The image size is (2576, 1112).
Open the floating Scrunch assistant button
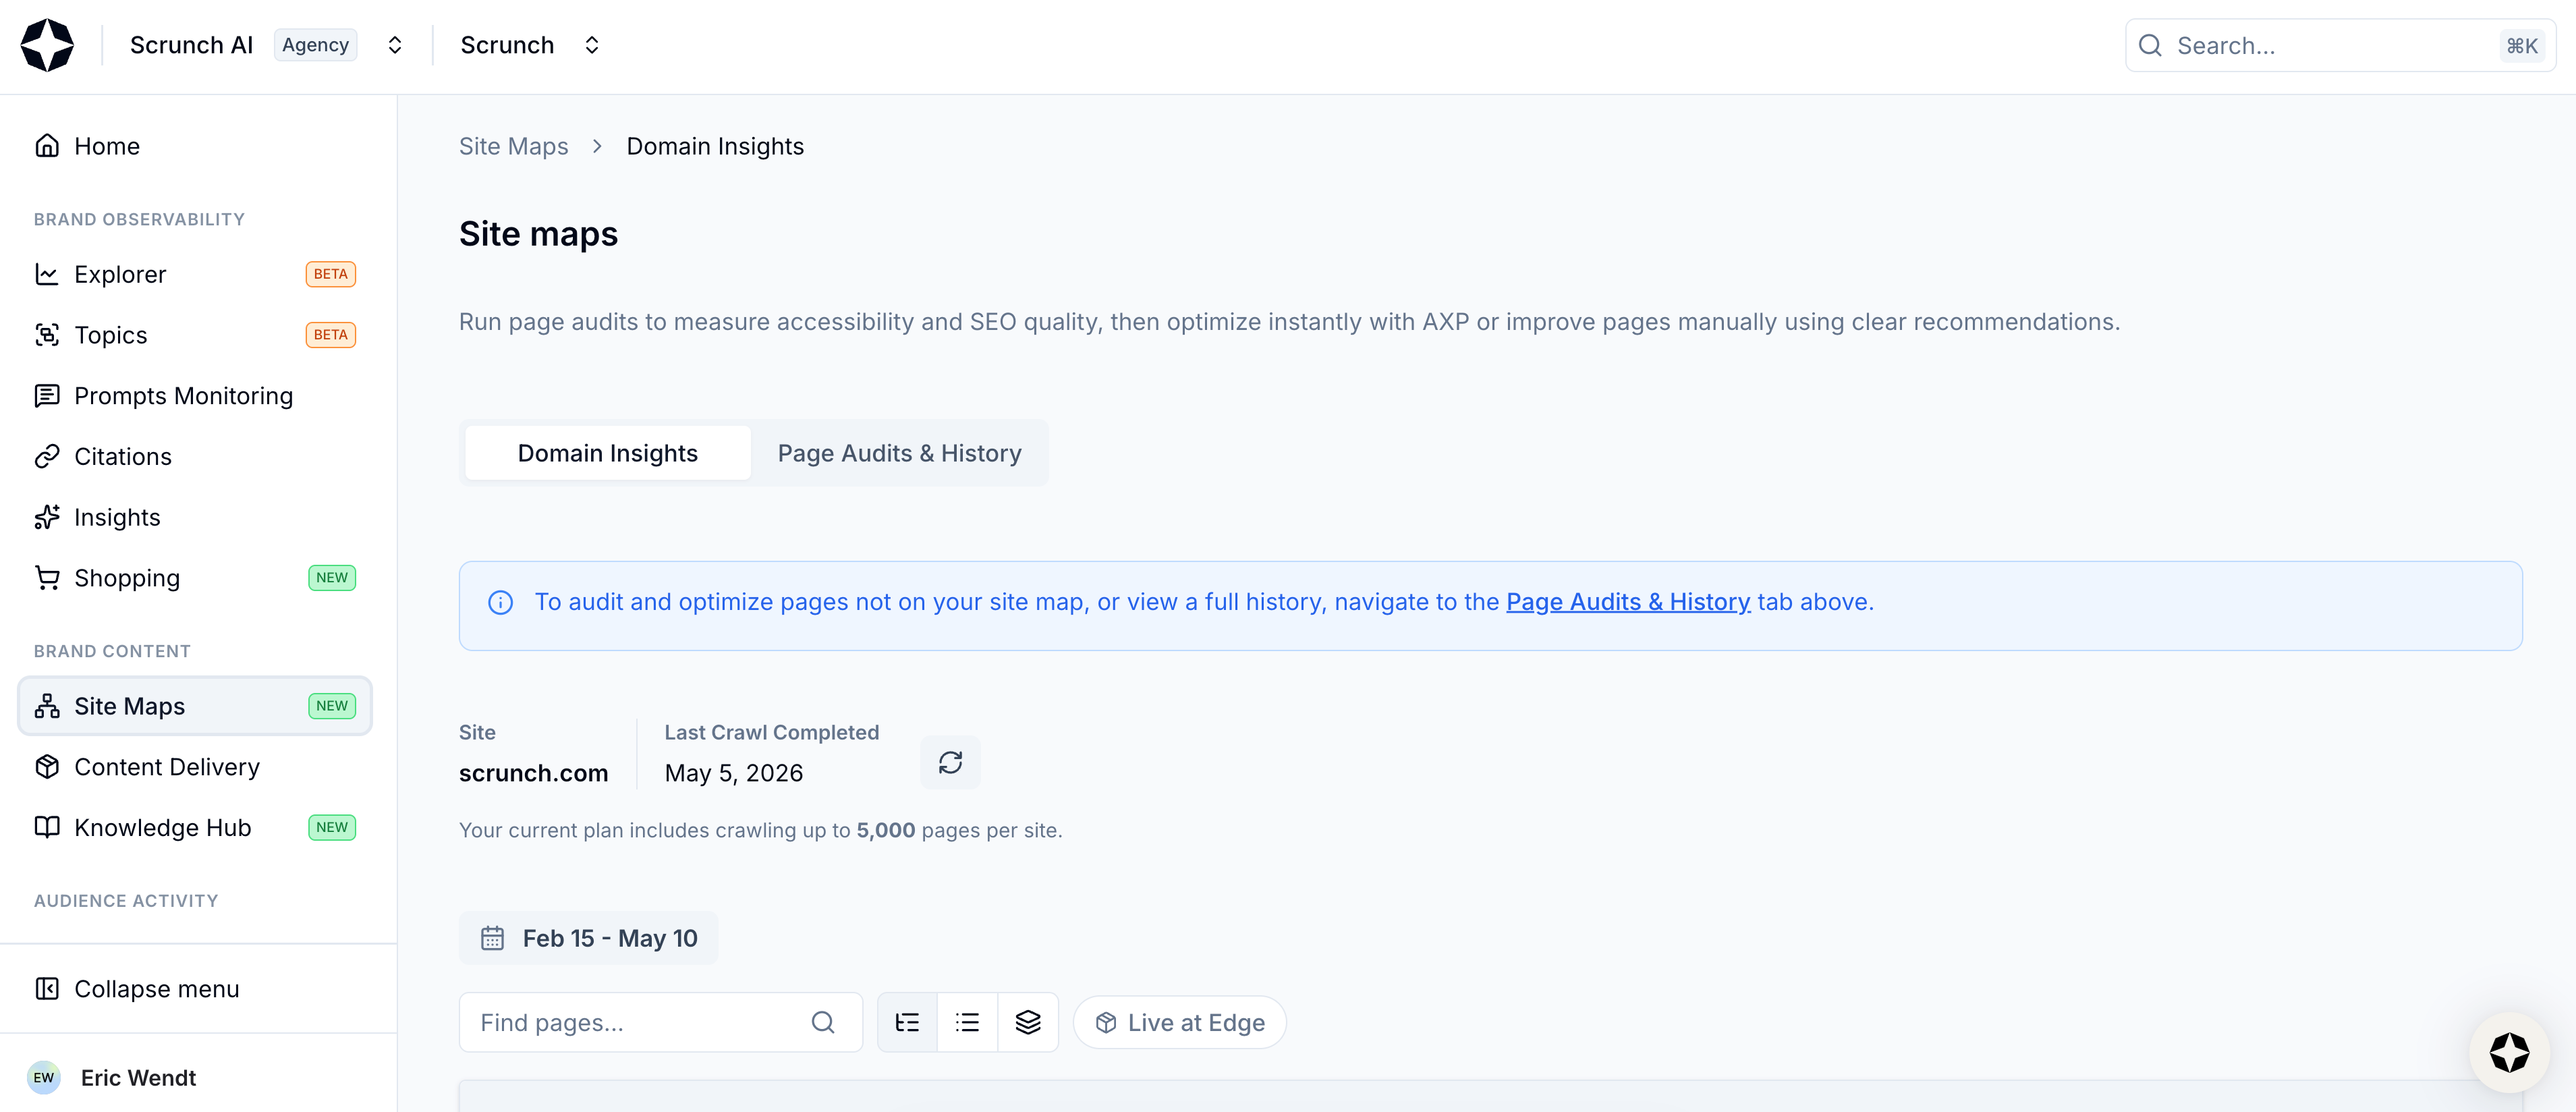click(x=2509, y=1053)
